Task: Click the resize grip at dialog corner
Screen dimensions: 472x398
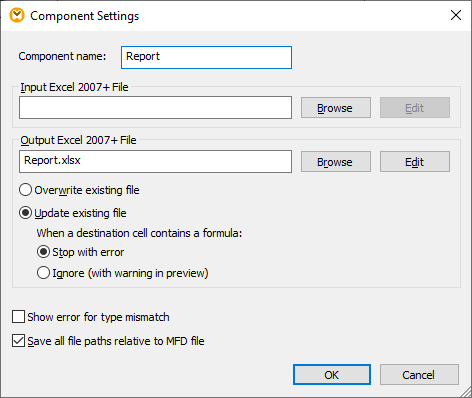Action: coord(465,392)
